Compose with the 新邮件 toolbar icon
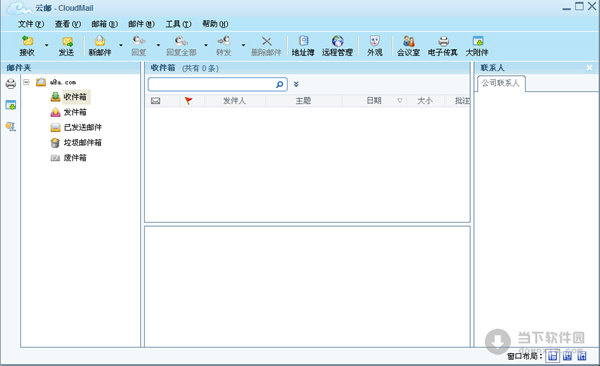This screenshot has height=366, width=600. click(x=100, y=46)
